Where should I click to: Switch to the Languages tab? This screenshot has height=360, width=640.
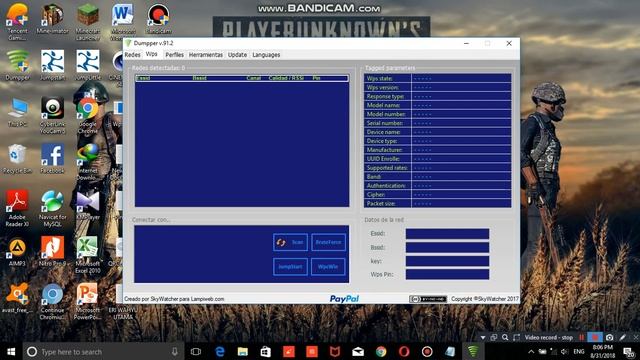(x=266, y=55)
